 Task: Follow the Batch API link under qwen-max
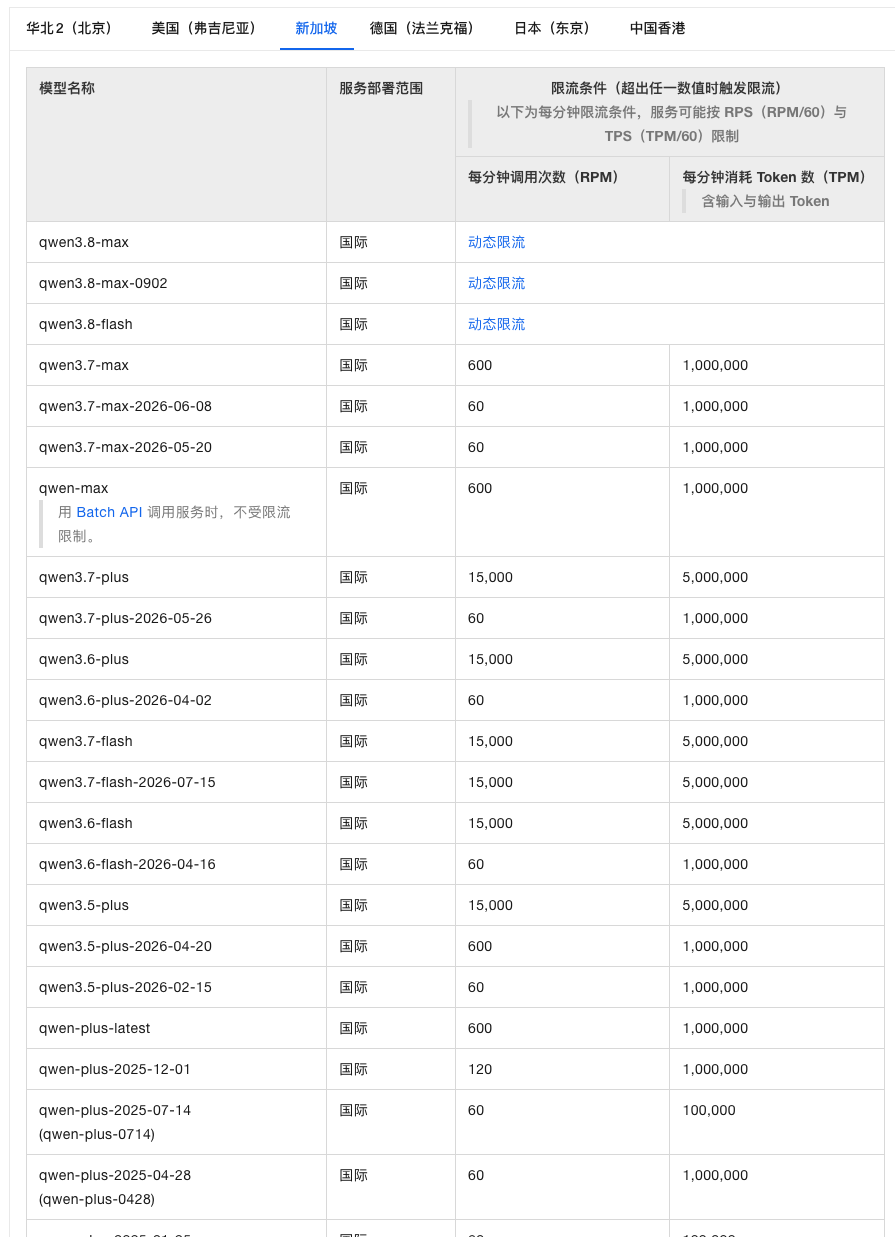109,512
